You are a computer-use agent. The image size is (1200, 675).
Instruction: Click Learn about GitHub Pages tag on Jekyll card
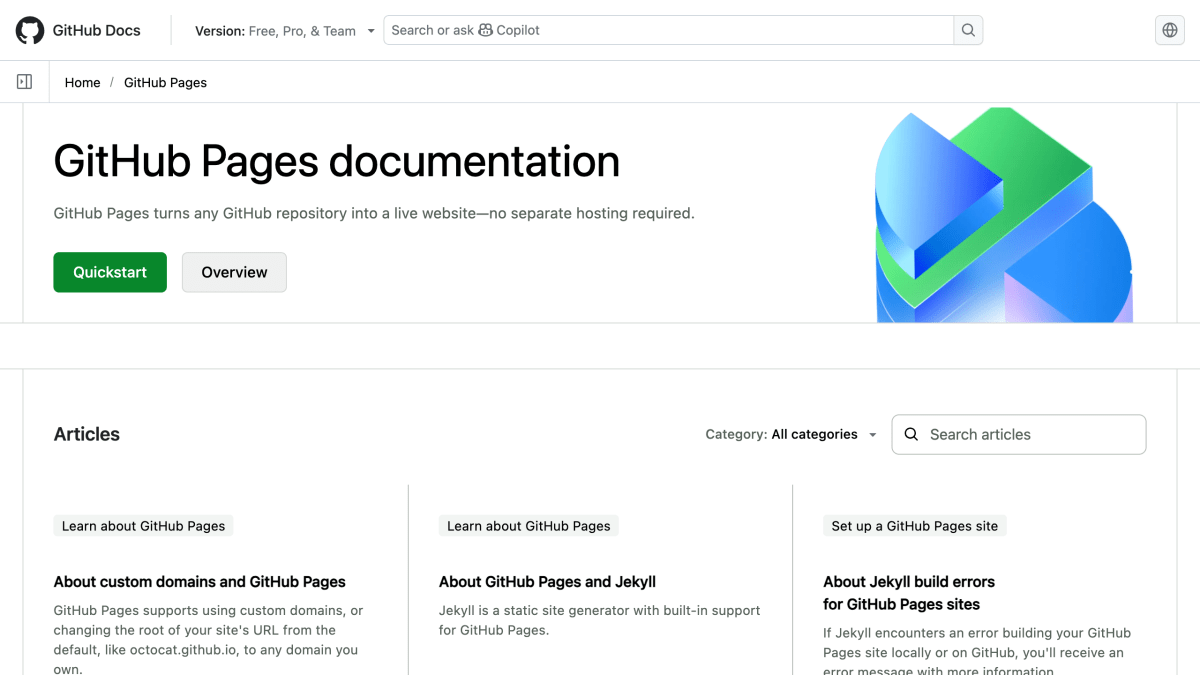pos(529,526)
